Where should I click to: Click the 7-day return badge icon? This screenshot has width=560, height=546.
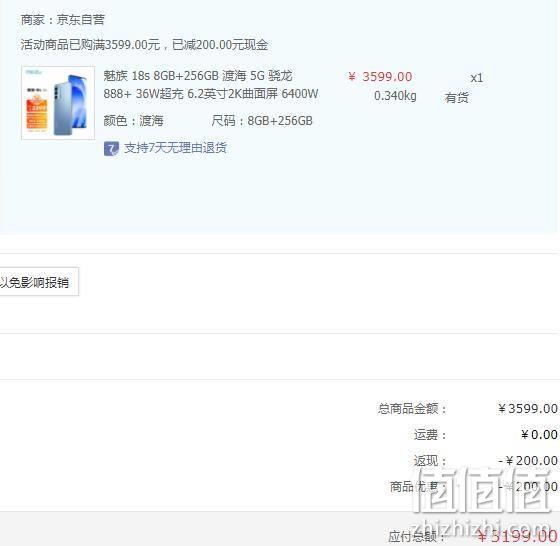tap(111, 149)
